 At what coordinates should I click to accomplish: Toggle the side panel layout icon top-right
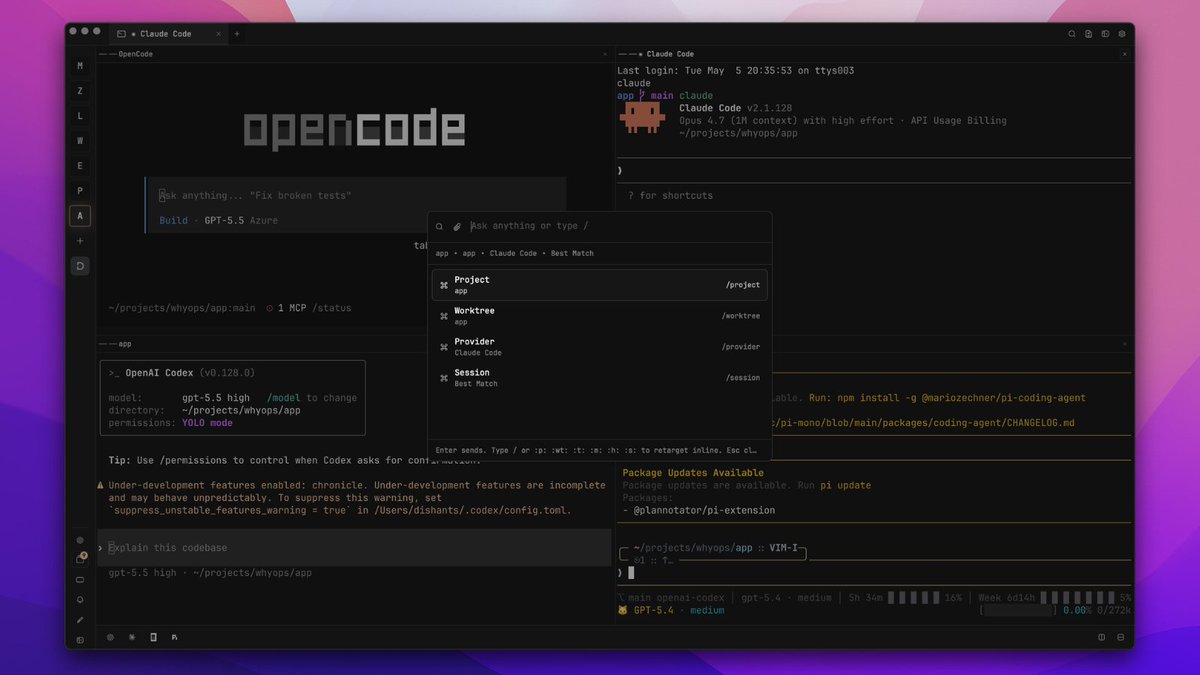pos(1105,34)
